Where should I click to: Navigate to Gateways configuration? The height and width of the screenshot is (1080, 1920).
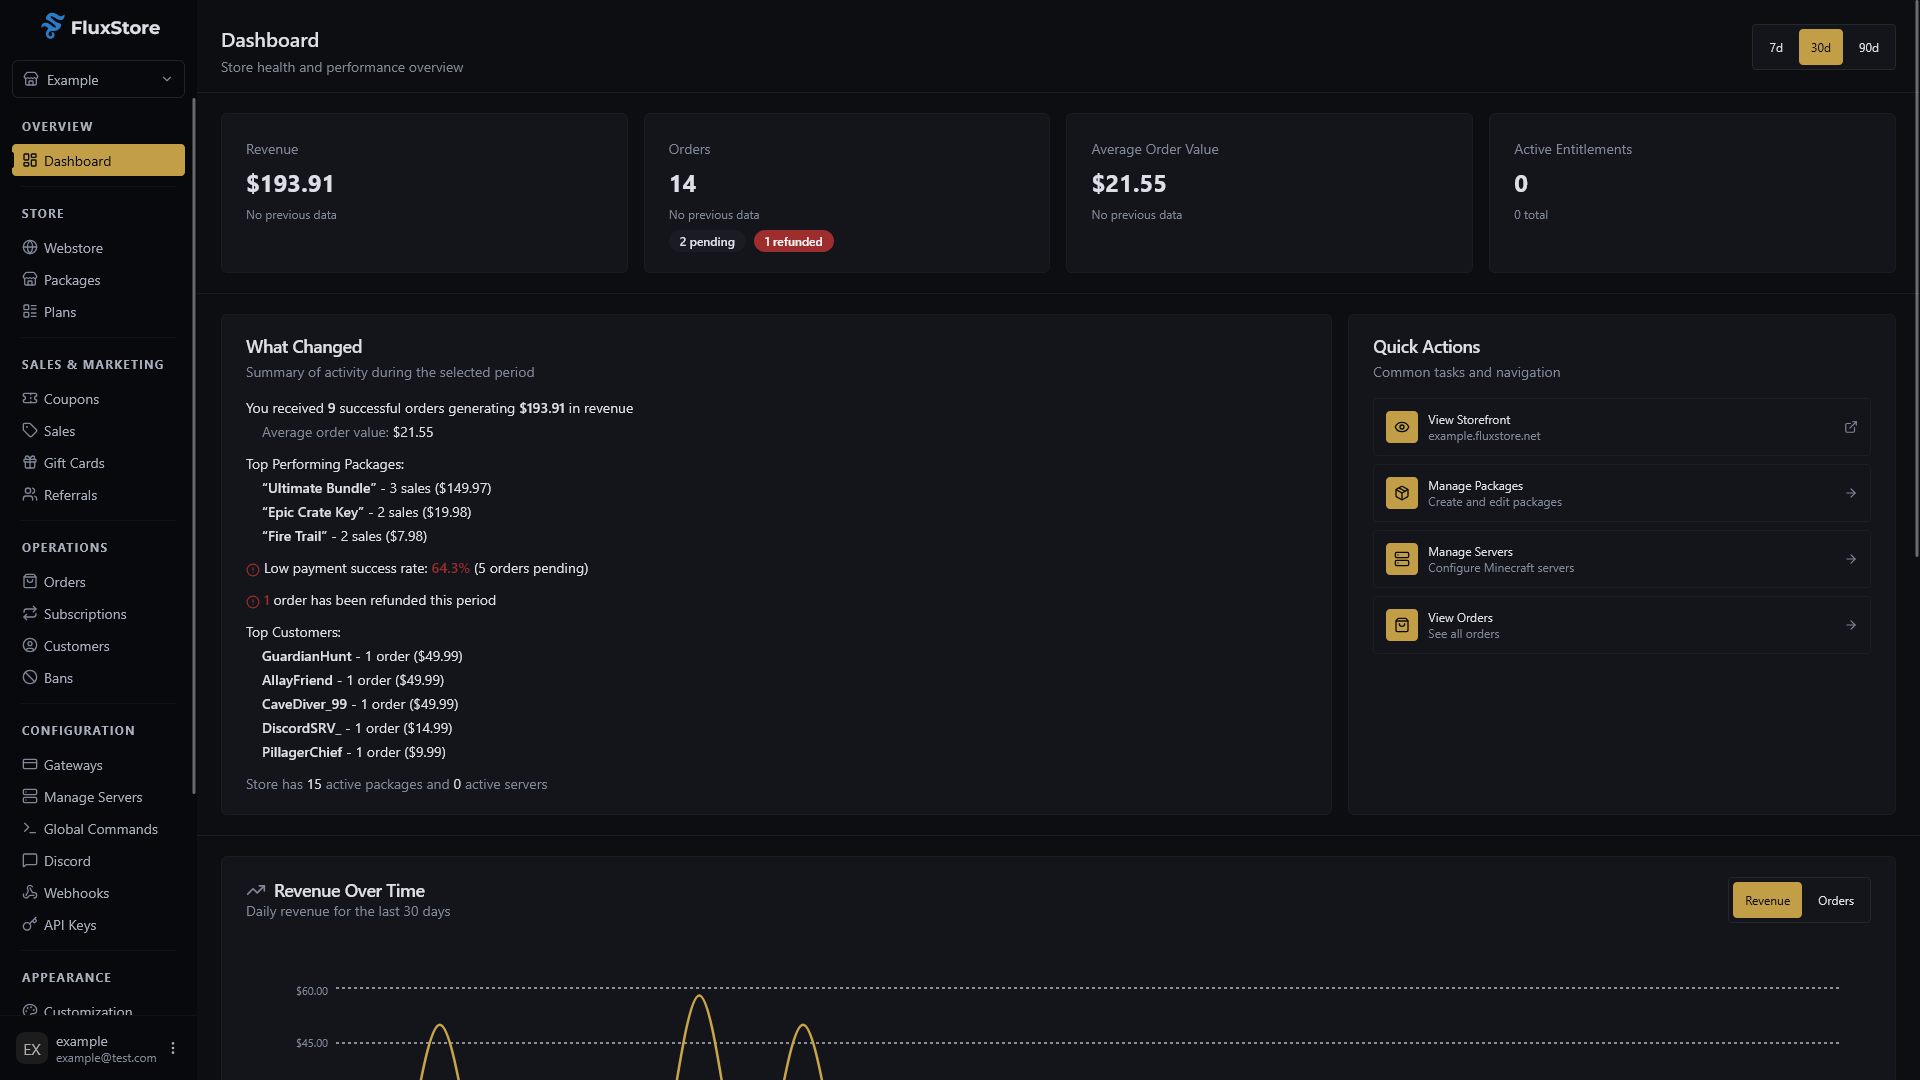(73, 764)
